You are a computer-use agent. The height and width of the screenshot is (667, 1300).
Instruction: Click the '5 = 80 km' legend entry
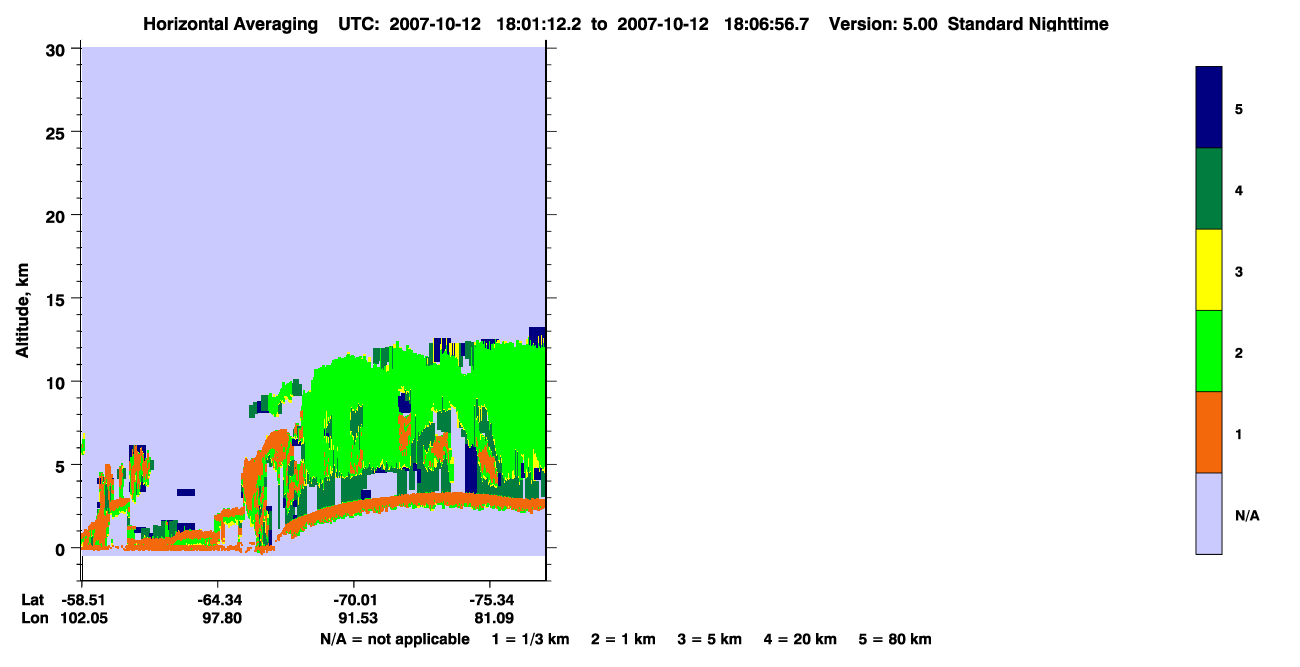coord(895,639)
